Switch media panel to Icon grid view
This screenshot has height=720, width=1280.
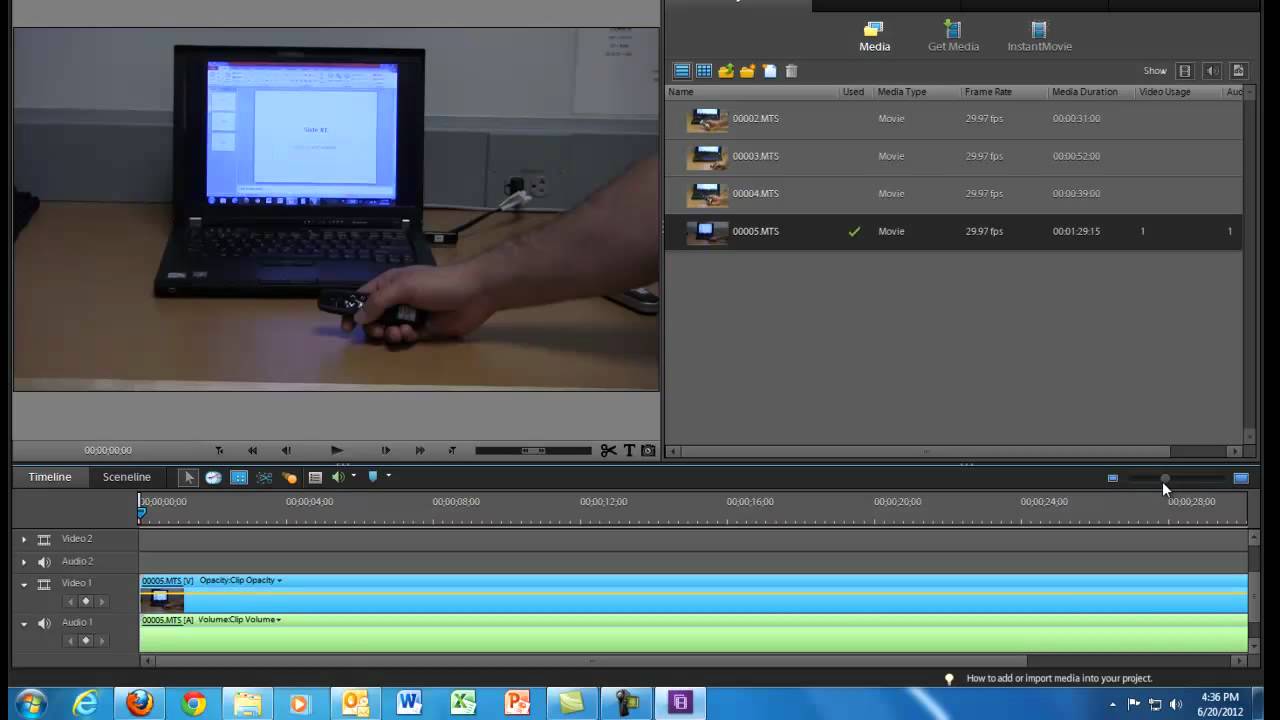point(704,71)
